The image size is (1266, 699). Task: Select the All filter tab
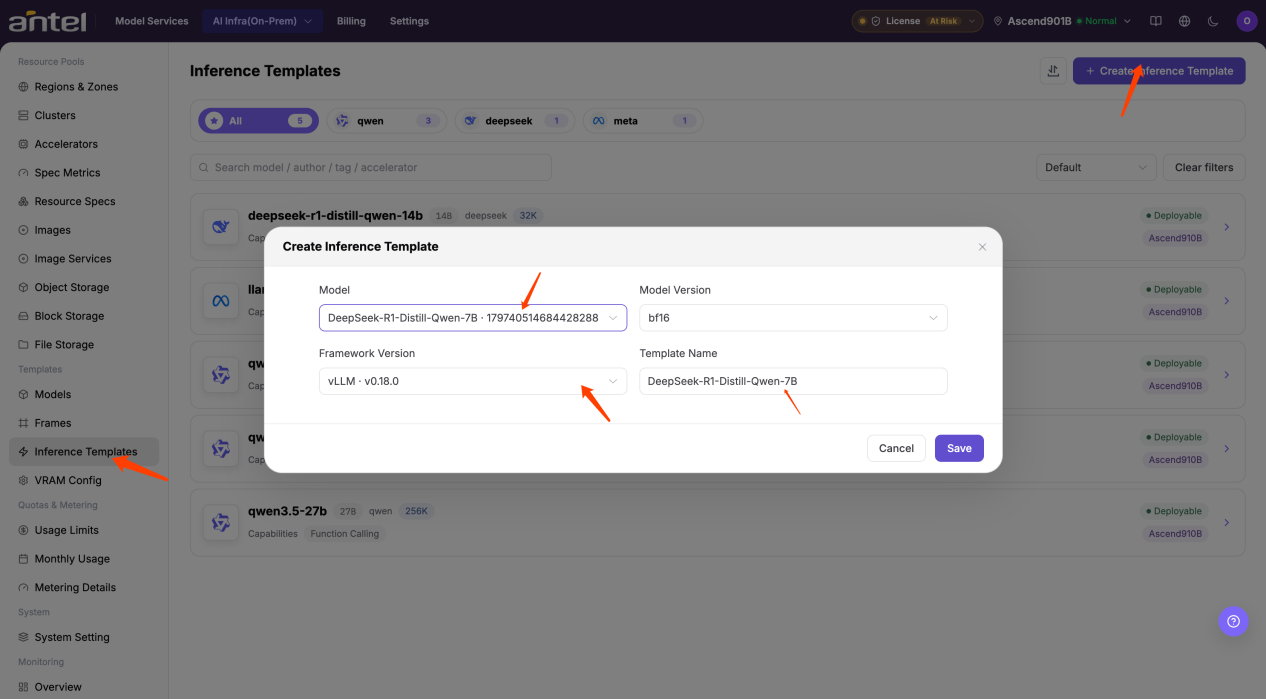coord(258,121)
